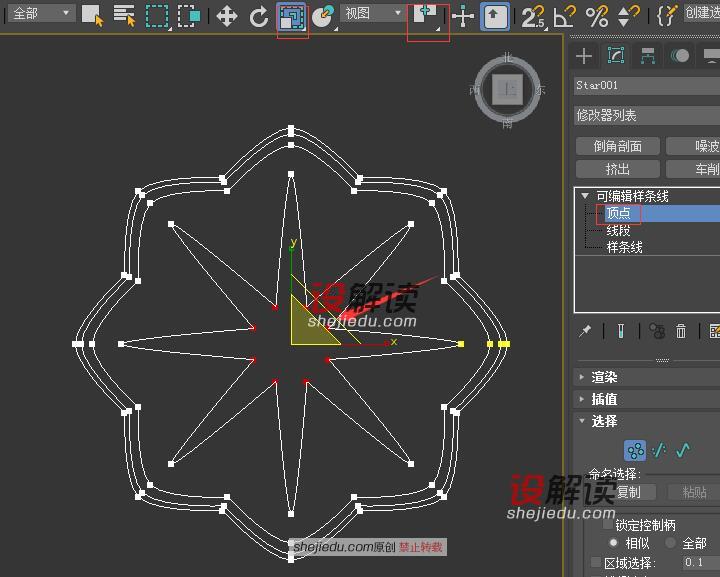Click the 粘贴 named selection button
This screenshot has height=577, width=720.
(x=694, y=493)
